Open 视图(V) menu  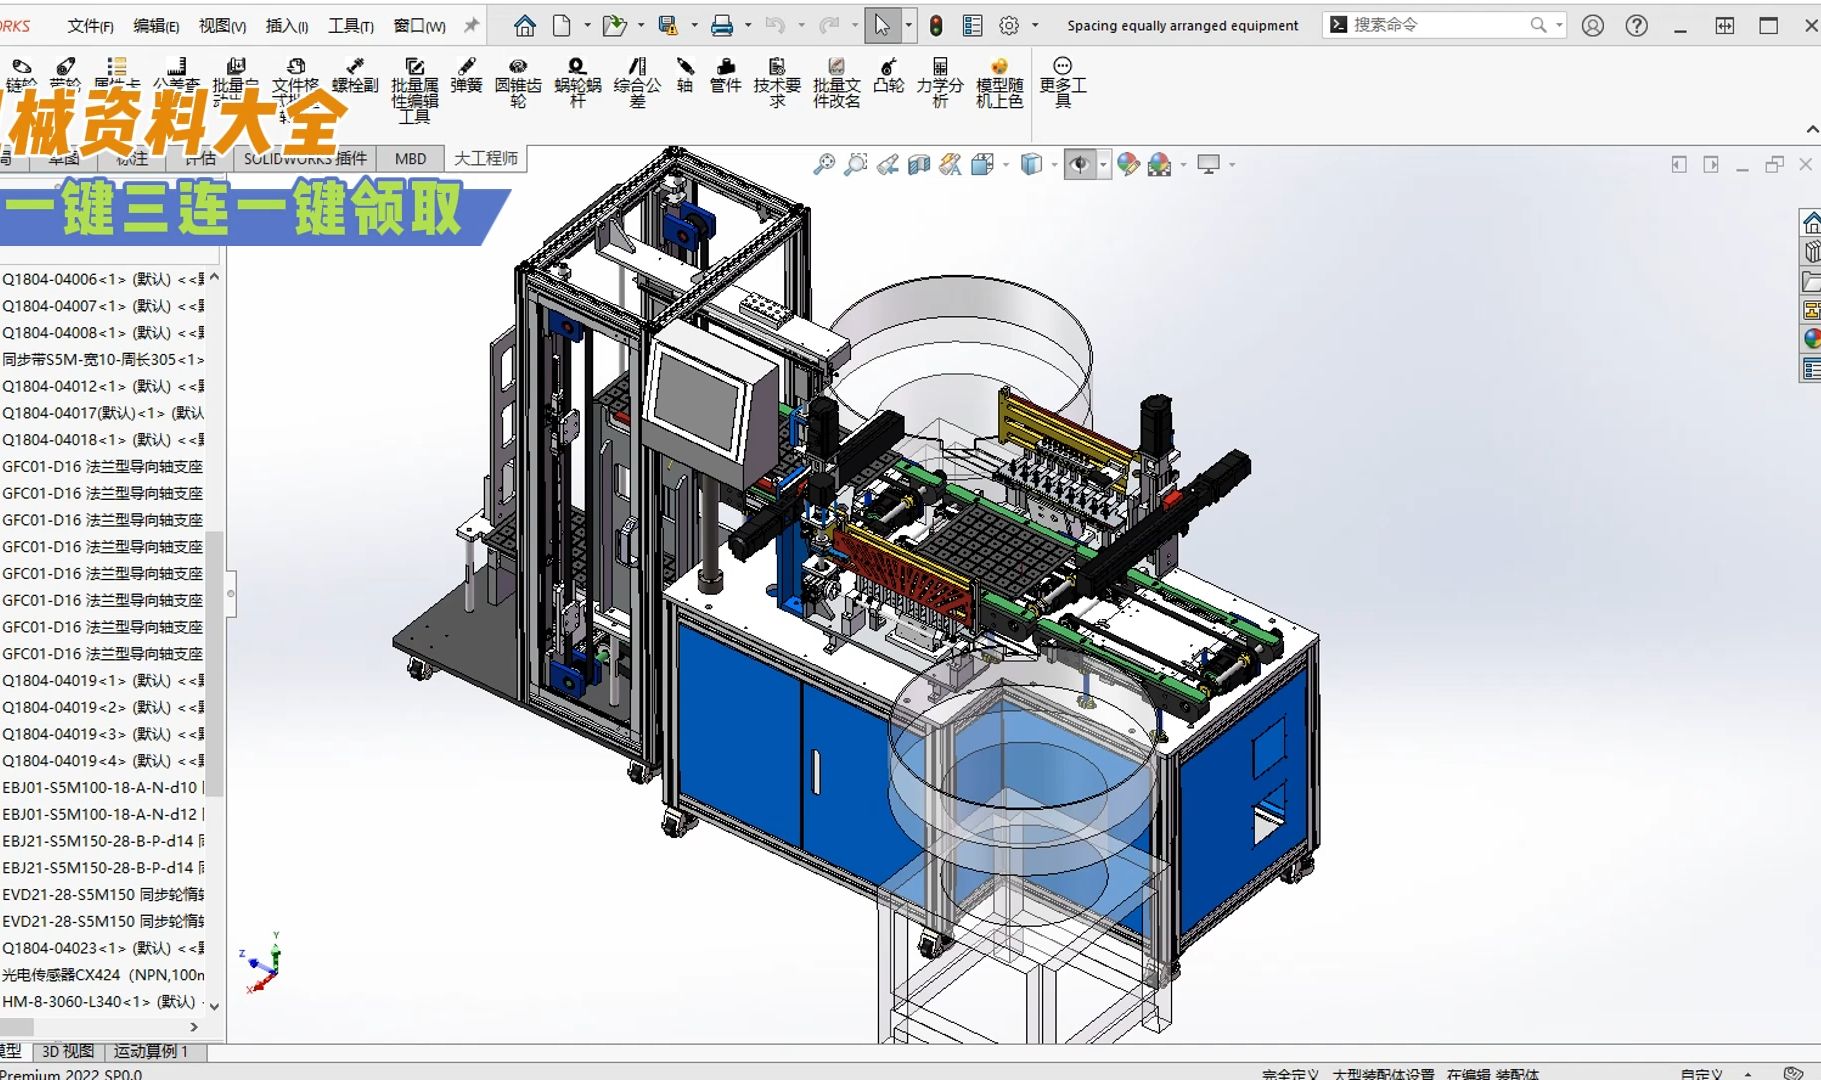pyautogui.click(x=222, y=26)
